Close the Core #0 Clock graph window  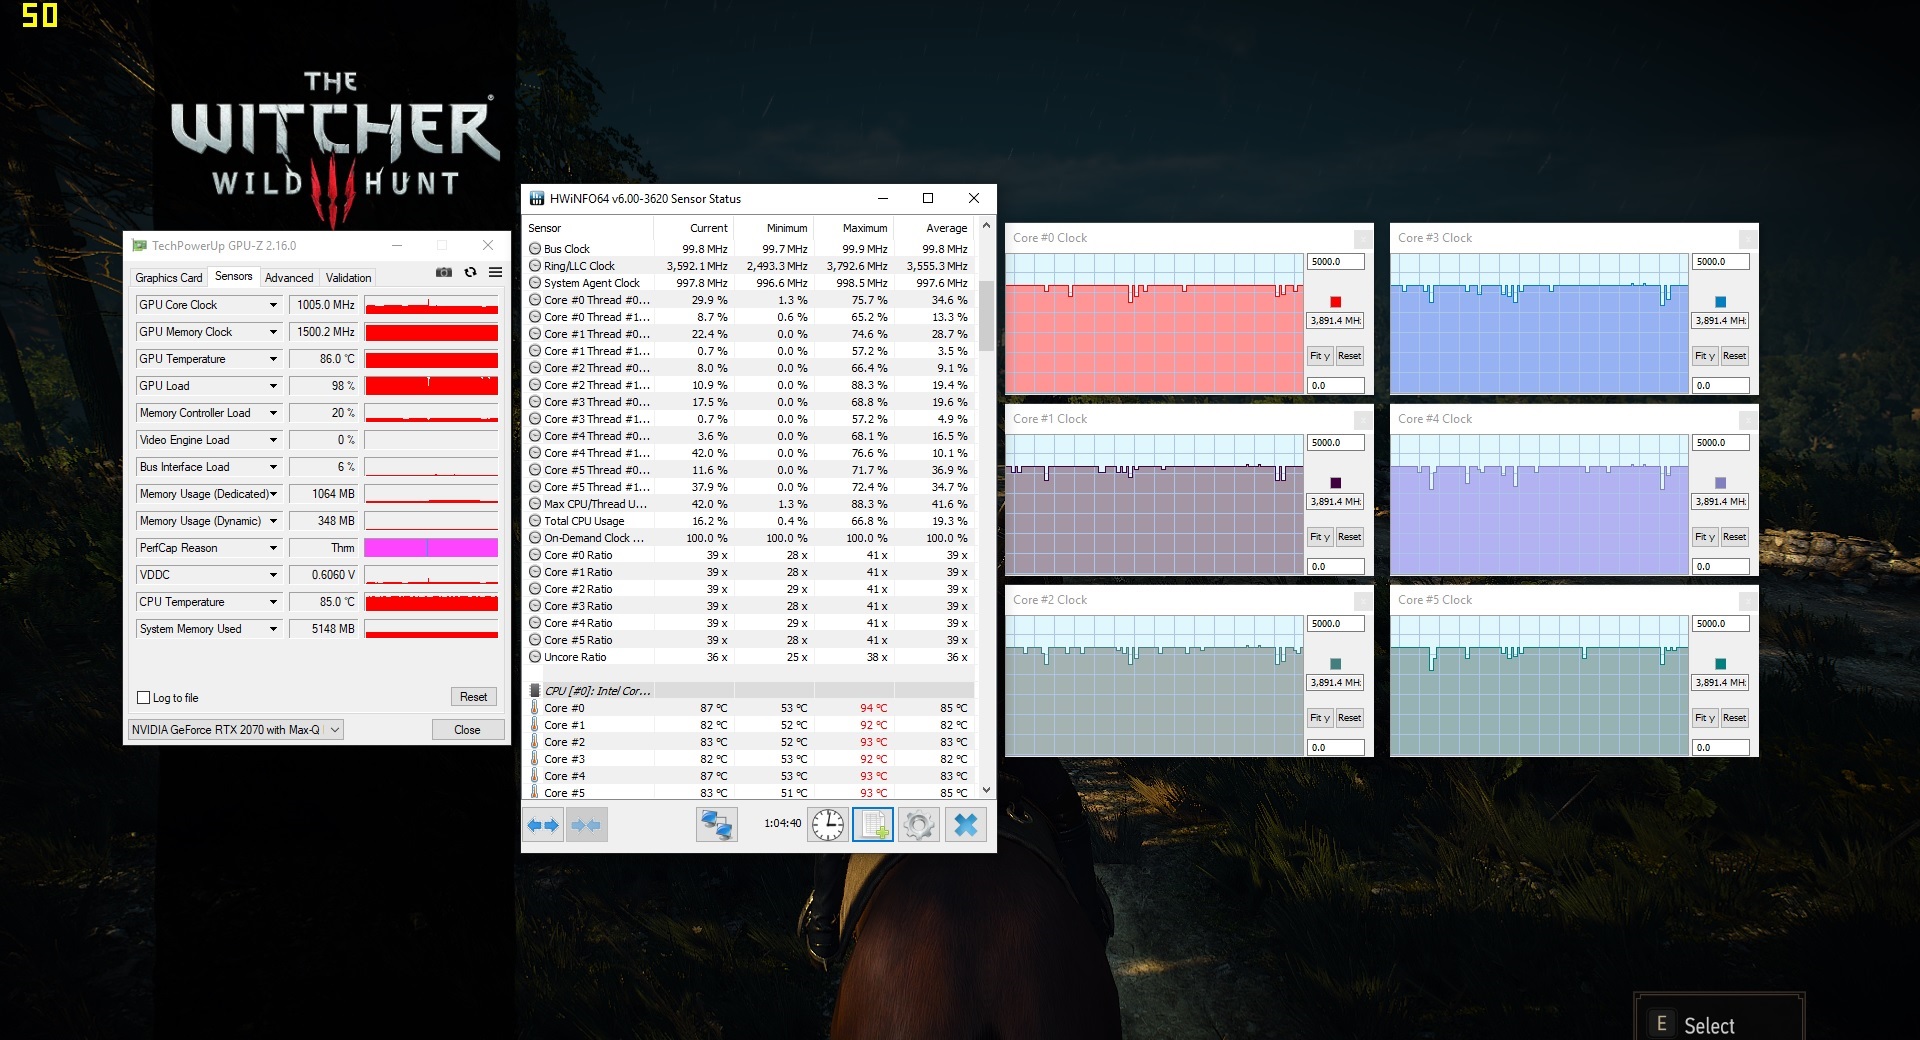click(1362, 238)
